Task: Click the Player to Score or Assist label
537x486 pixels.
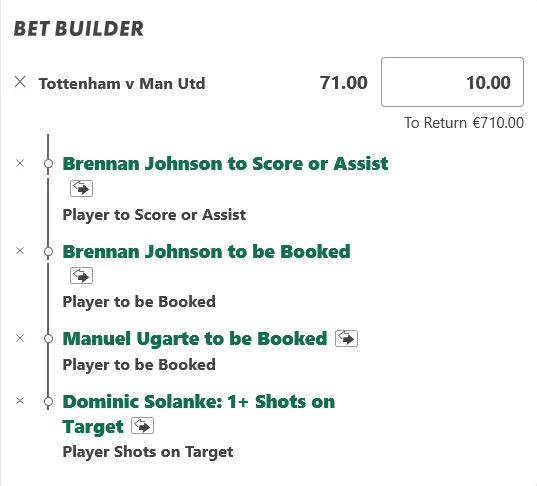Action: (154, 215)
